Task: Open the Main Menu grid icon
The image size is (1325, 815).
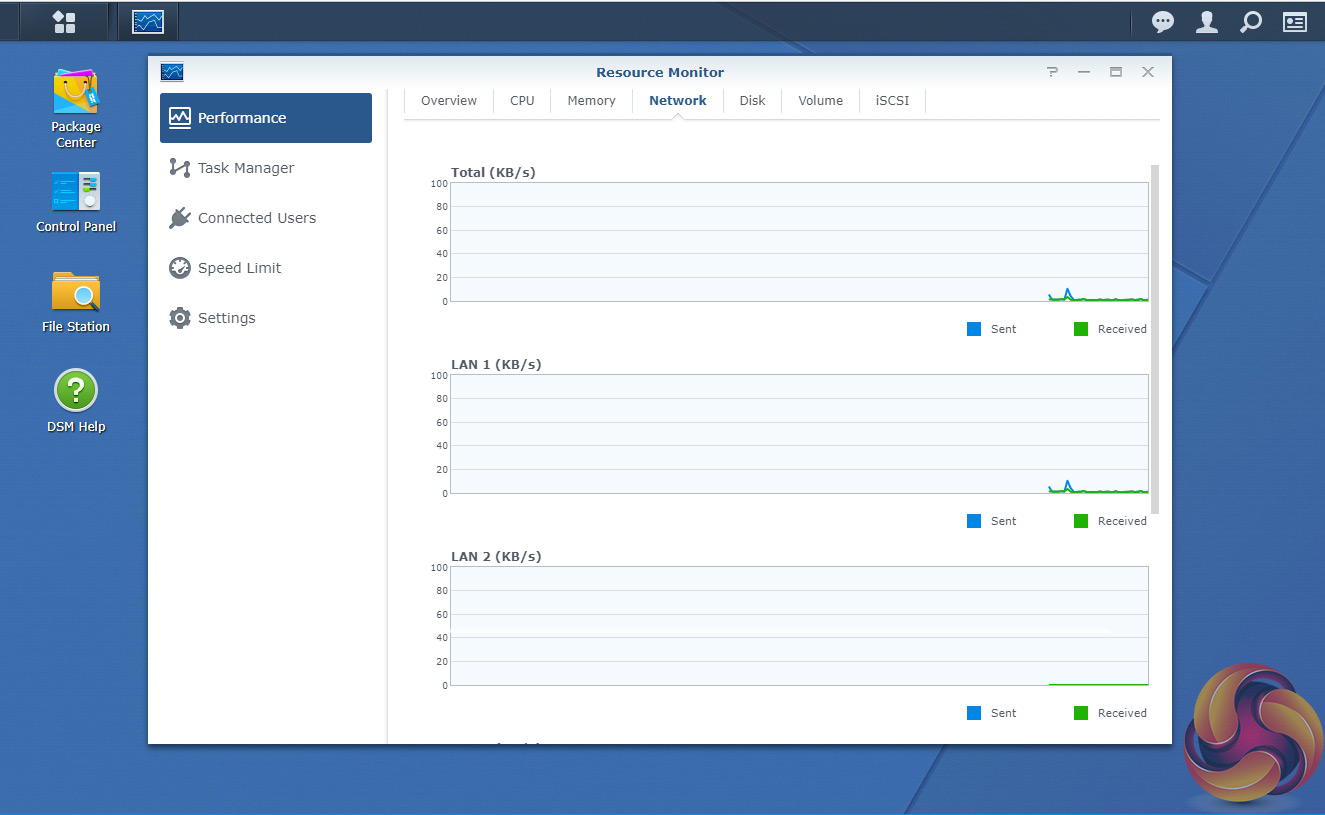Action: (64, 21)
